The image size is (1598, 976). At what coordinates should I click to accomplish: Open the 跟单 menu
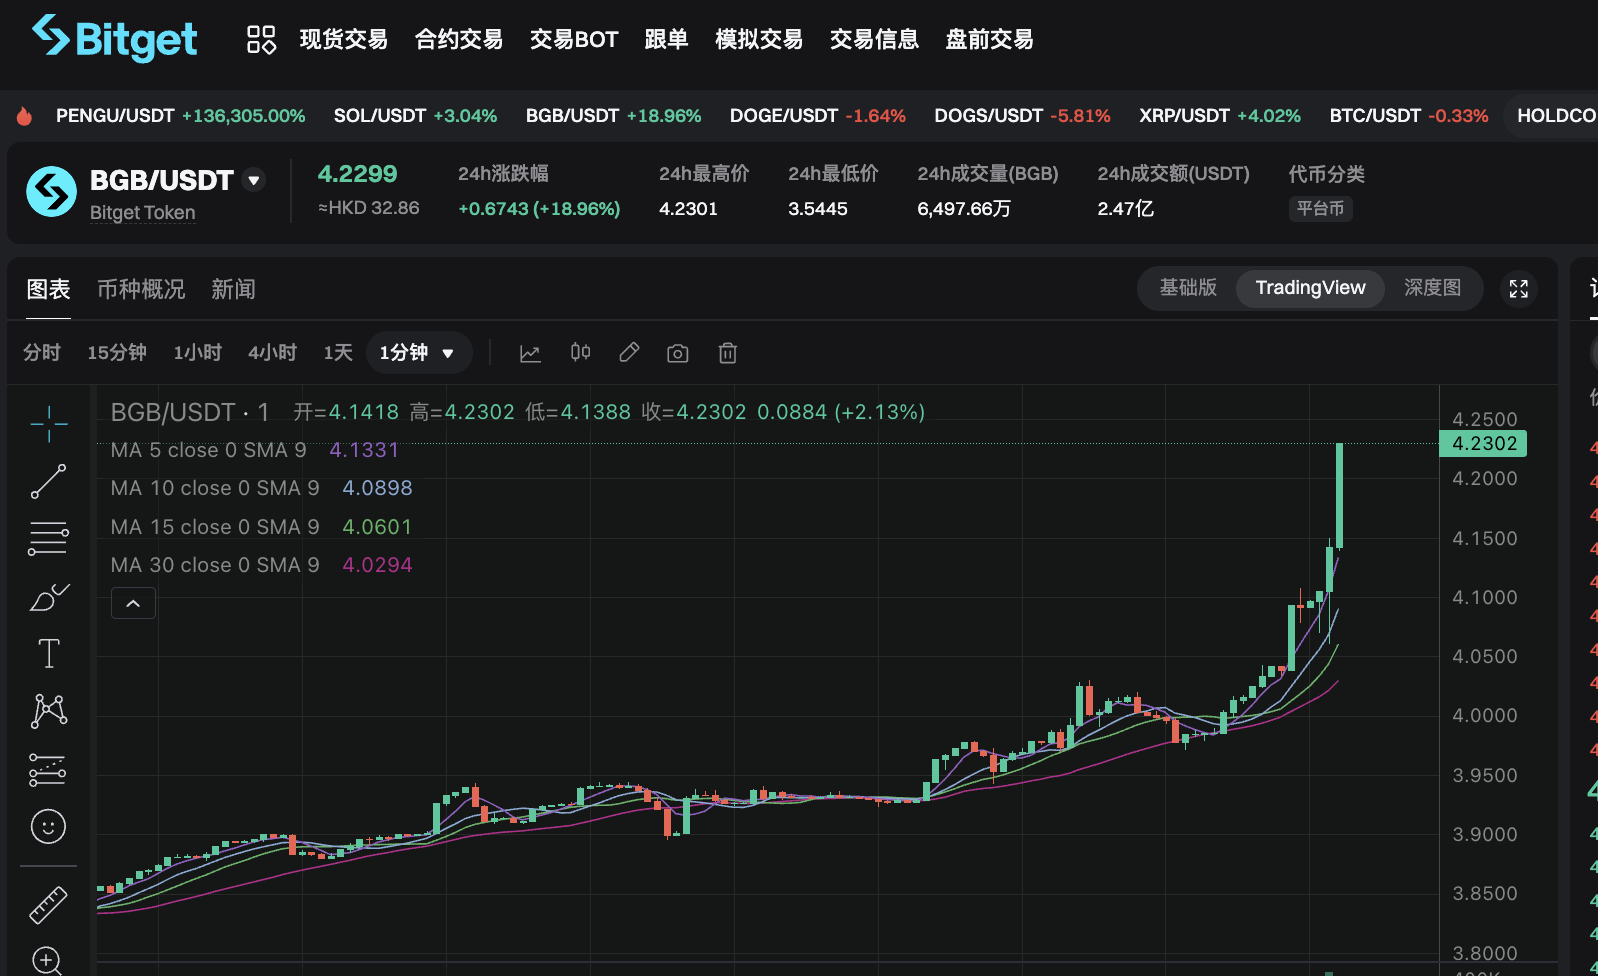[666, 39]
